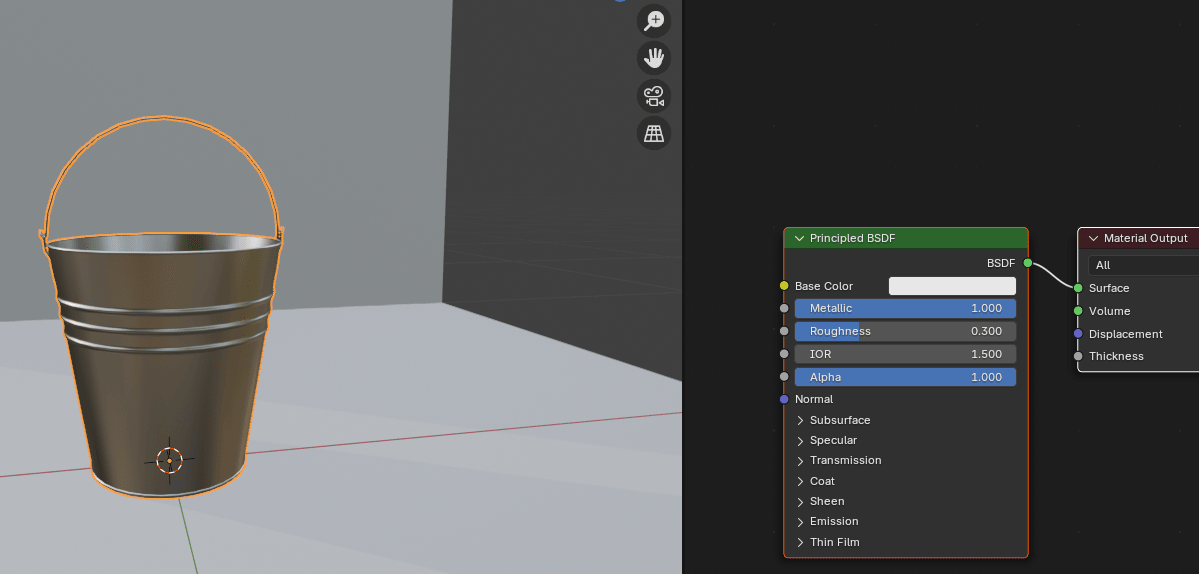The image size is (1199, 574).
Task: Collapse the Material Output node
Action: (1093, 239)
